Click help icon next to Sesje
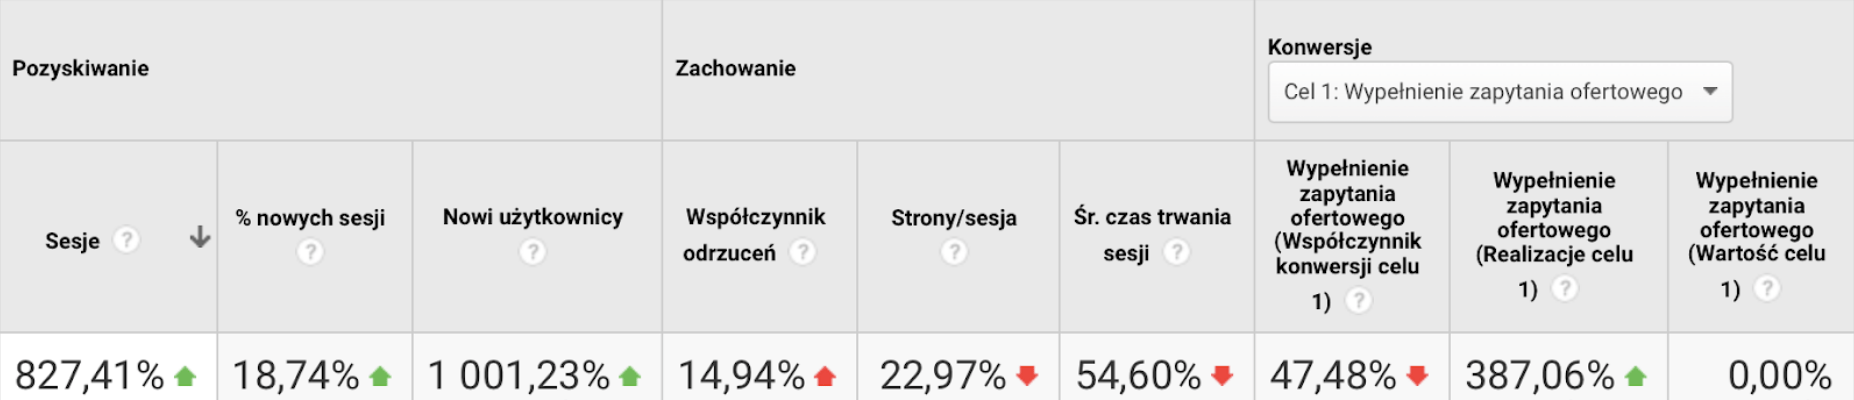This screenshot has width=1854, height=400. coord(126,240)
